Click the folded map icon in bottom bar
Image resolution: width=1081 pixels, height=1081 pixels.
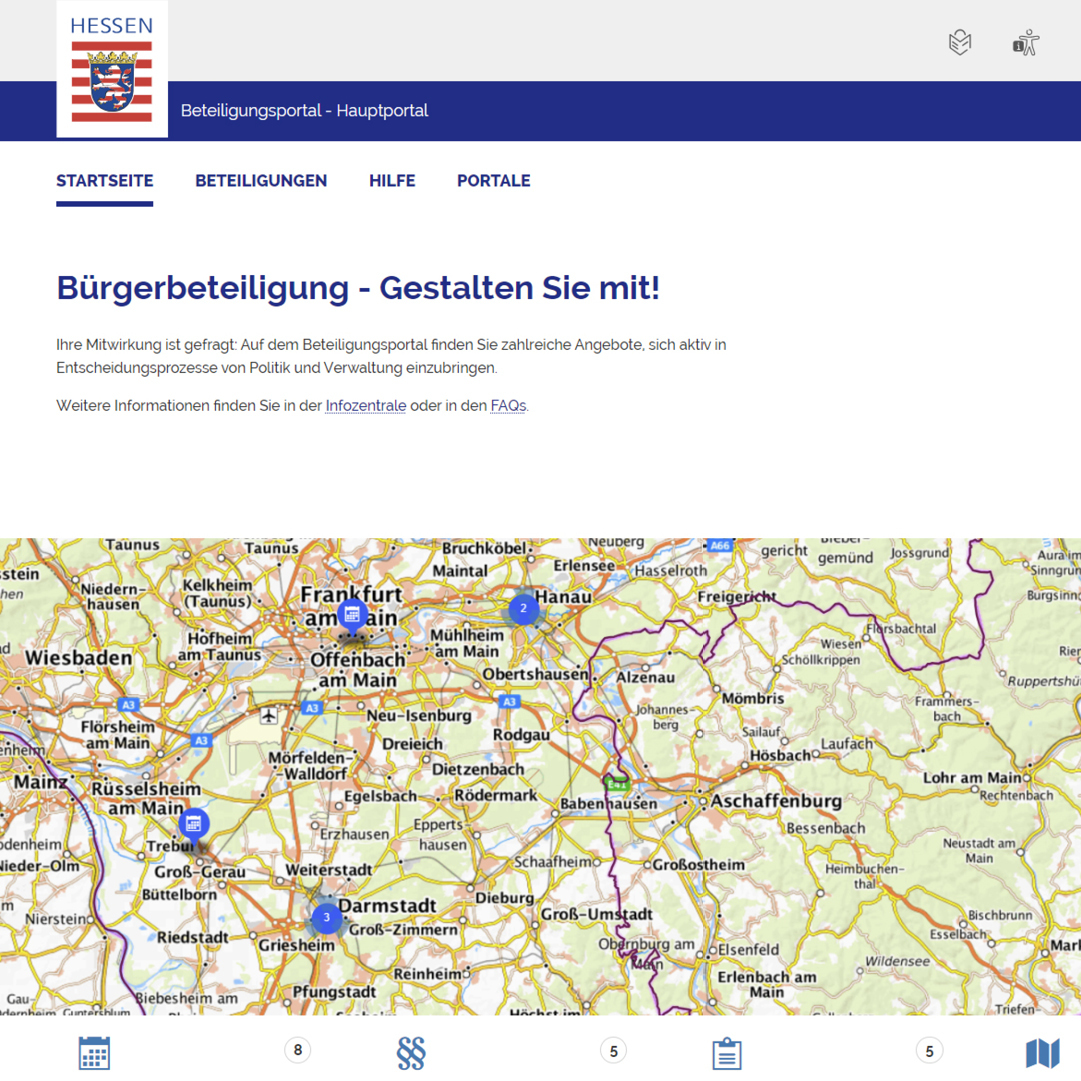click(x=1042, y=1053)
